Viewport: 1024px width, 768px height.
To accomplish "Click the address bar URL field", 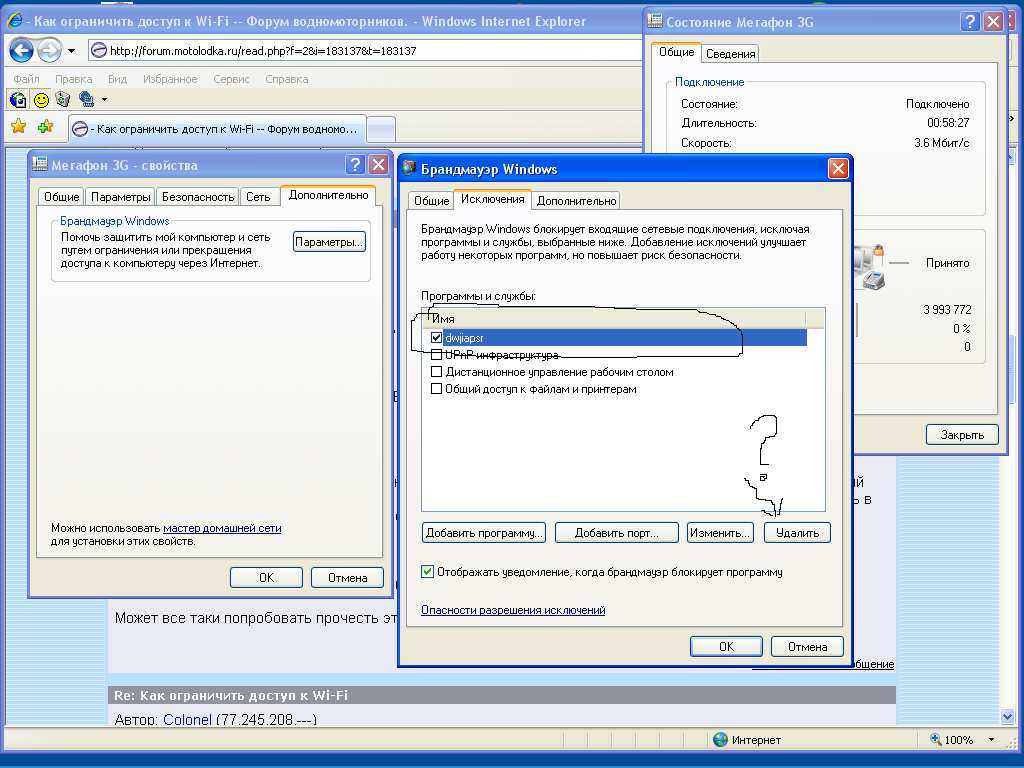I will (366, 50).
